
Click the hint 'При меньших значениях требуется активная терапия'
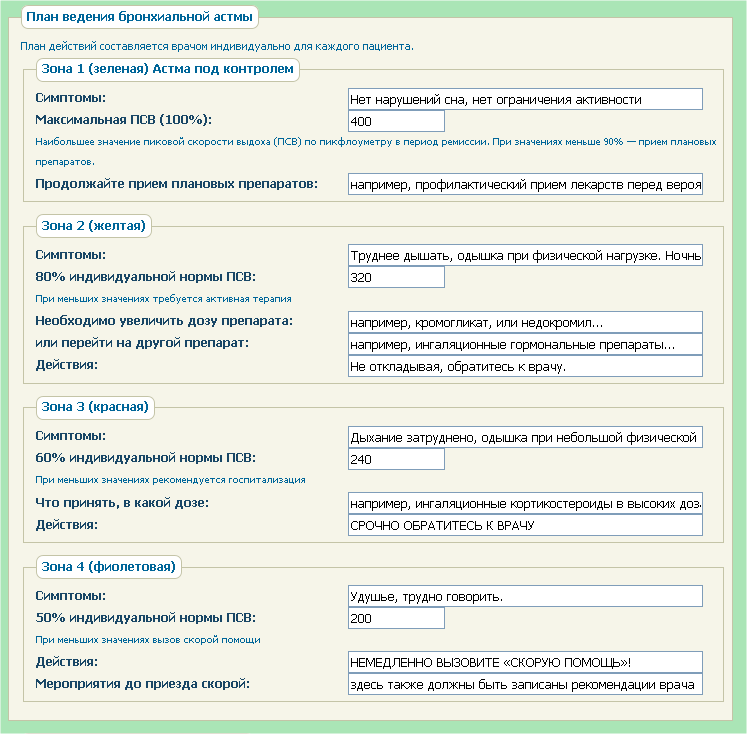coord(163,299)
